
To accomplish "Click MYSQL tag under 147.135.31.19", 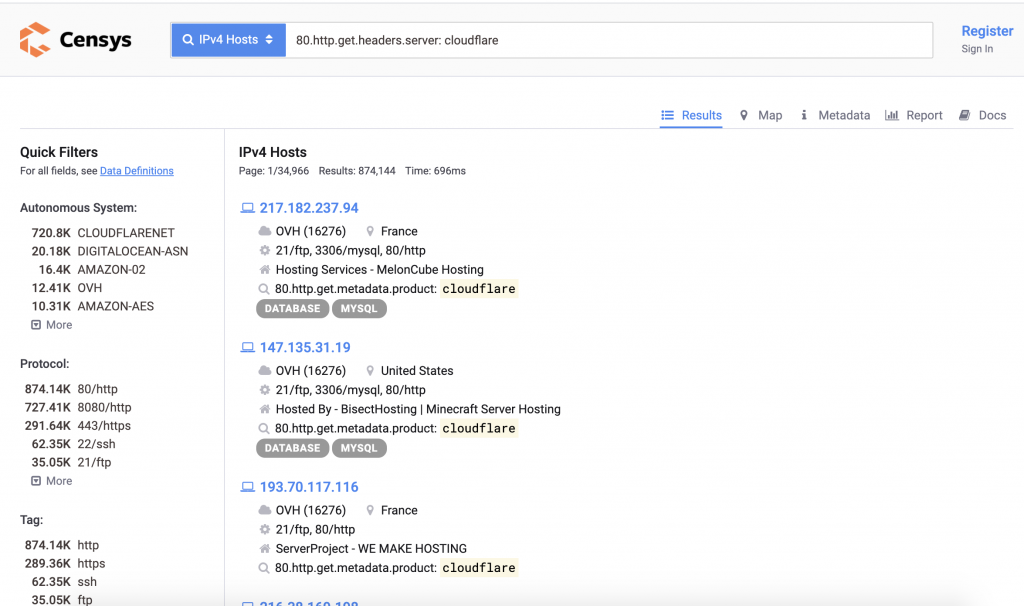I will (359, 448).
